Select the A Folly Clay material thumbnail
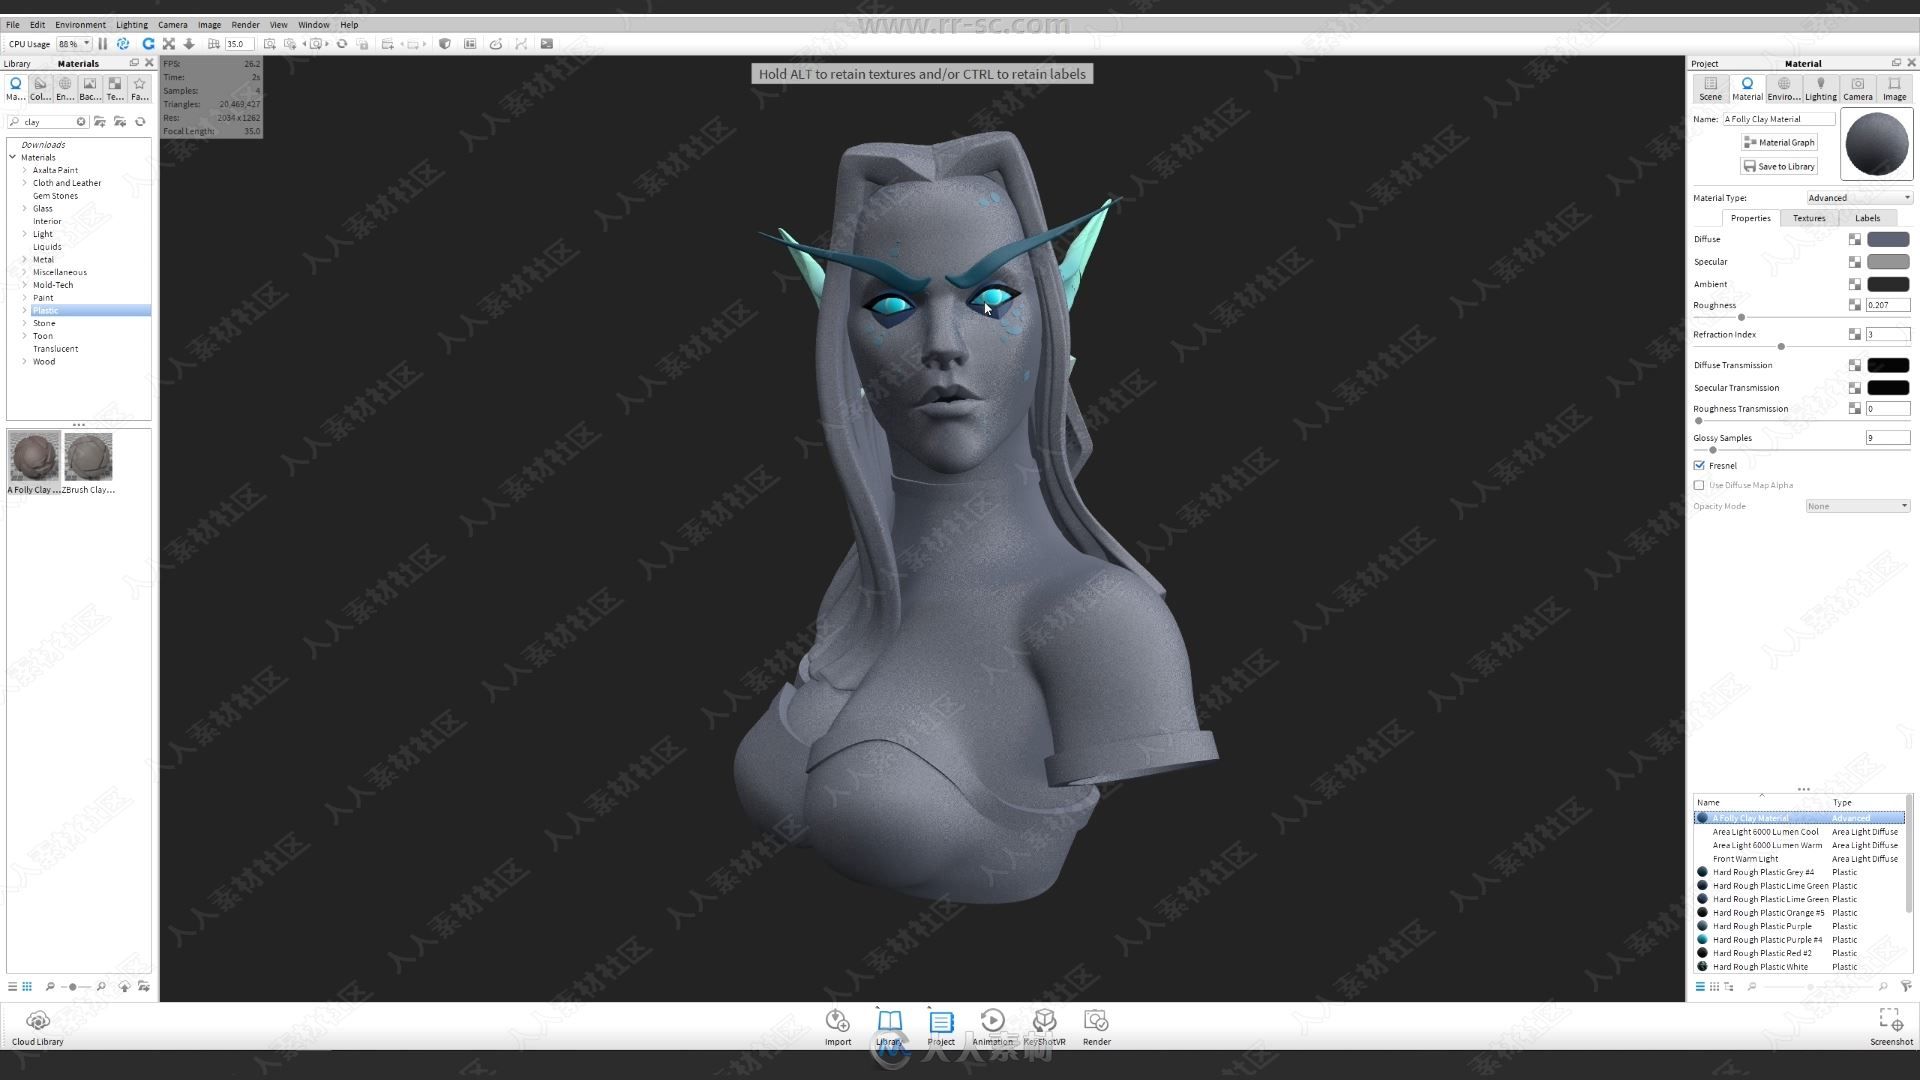The image size is (1920, 1080). click(34, 462)
